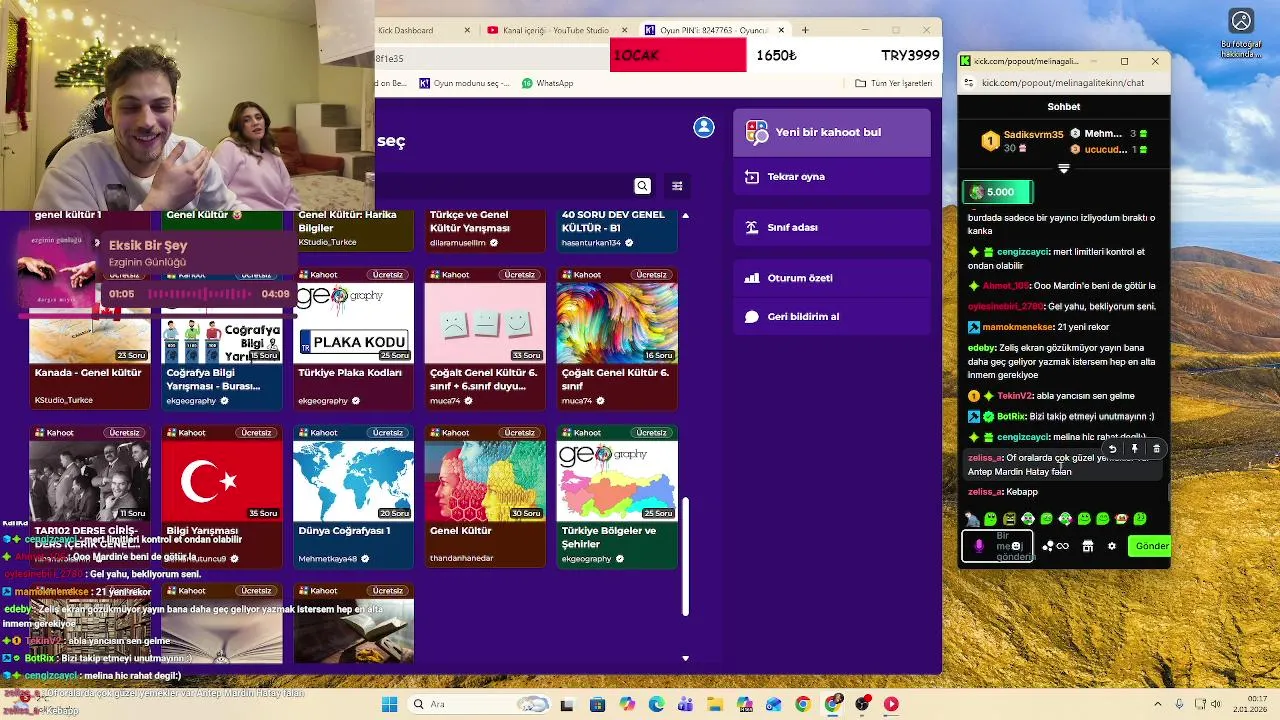This screenshot has width=1280, height=720.
Task: Open Çoğalt Genel Kültür 16 Soru kahoot
Action: tap(617, 339)
